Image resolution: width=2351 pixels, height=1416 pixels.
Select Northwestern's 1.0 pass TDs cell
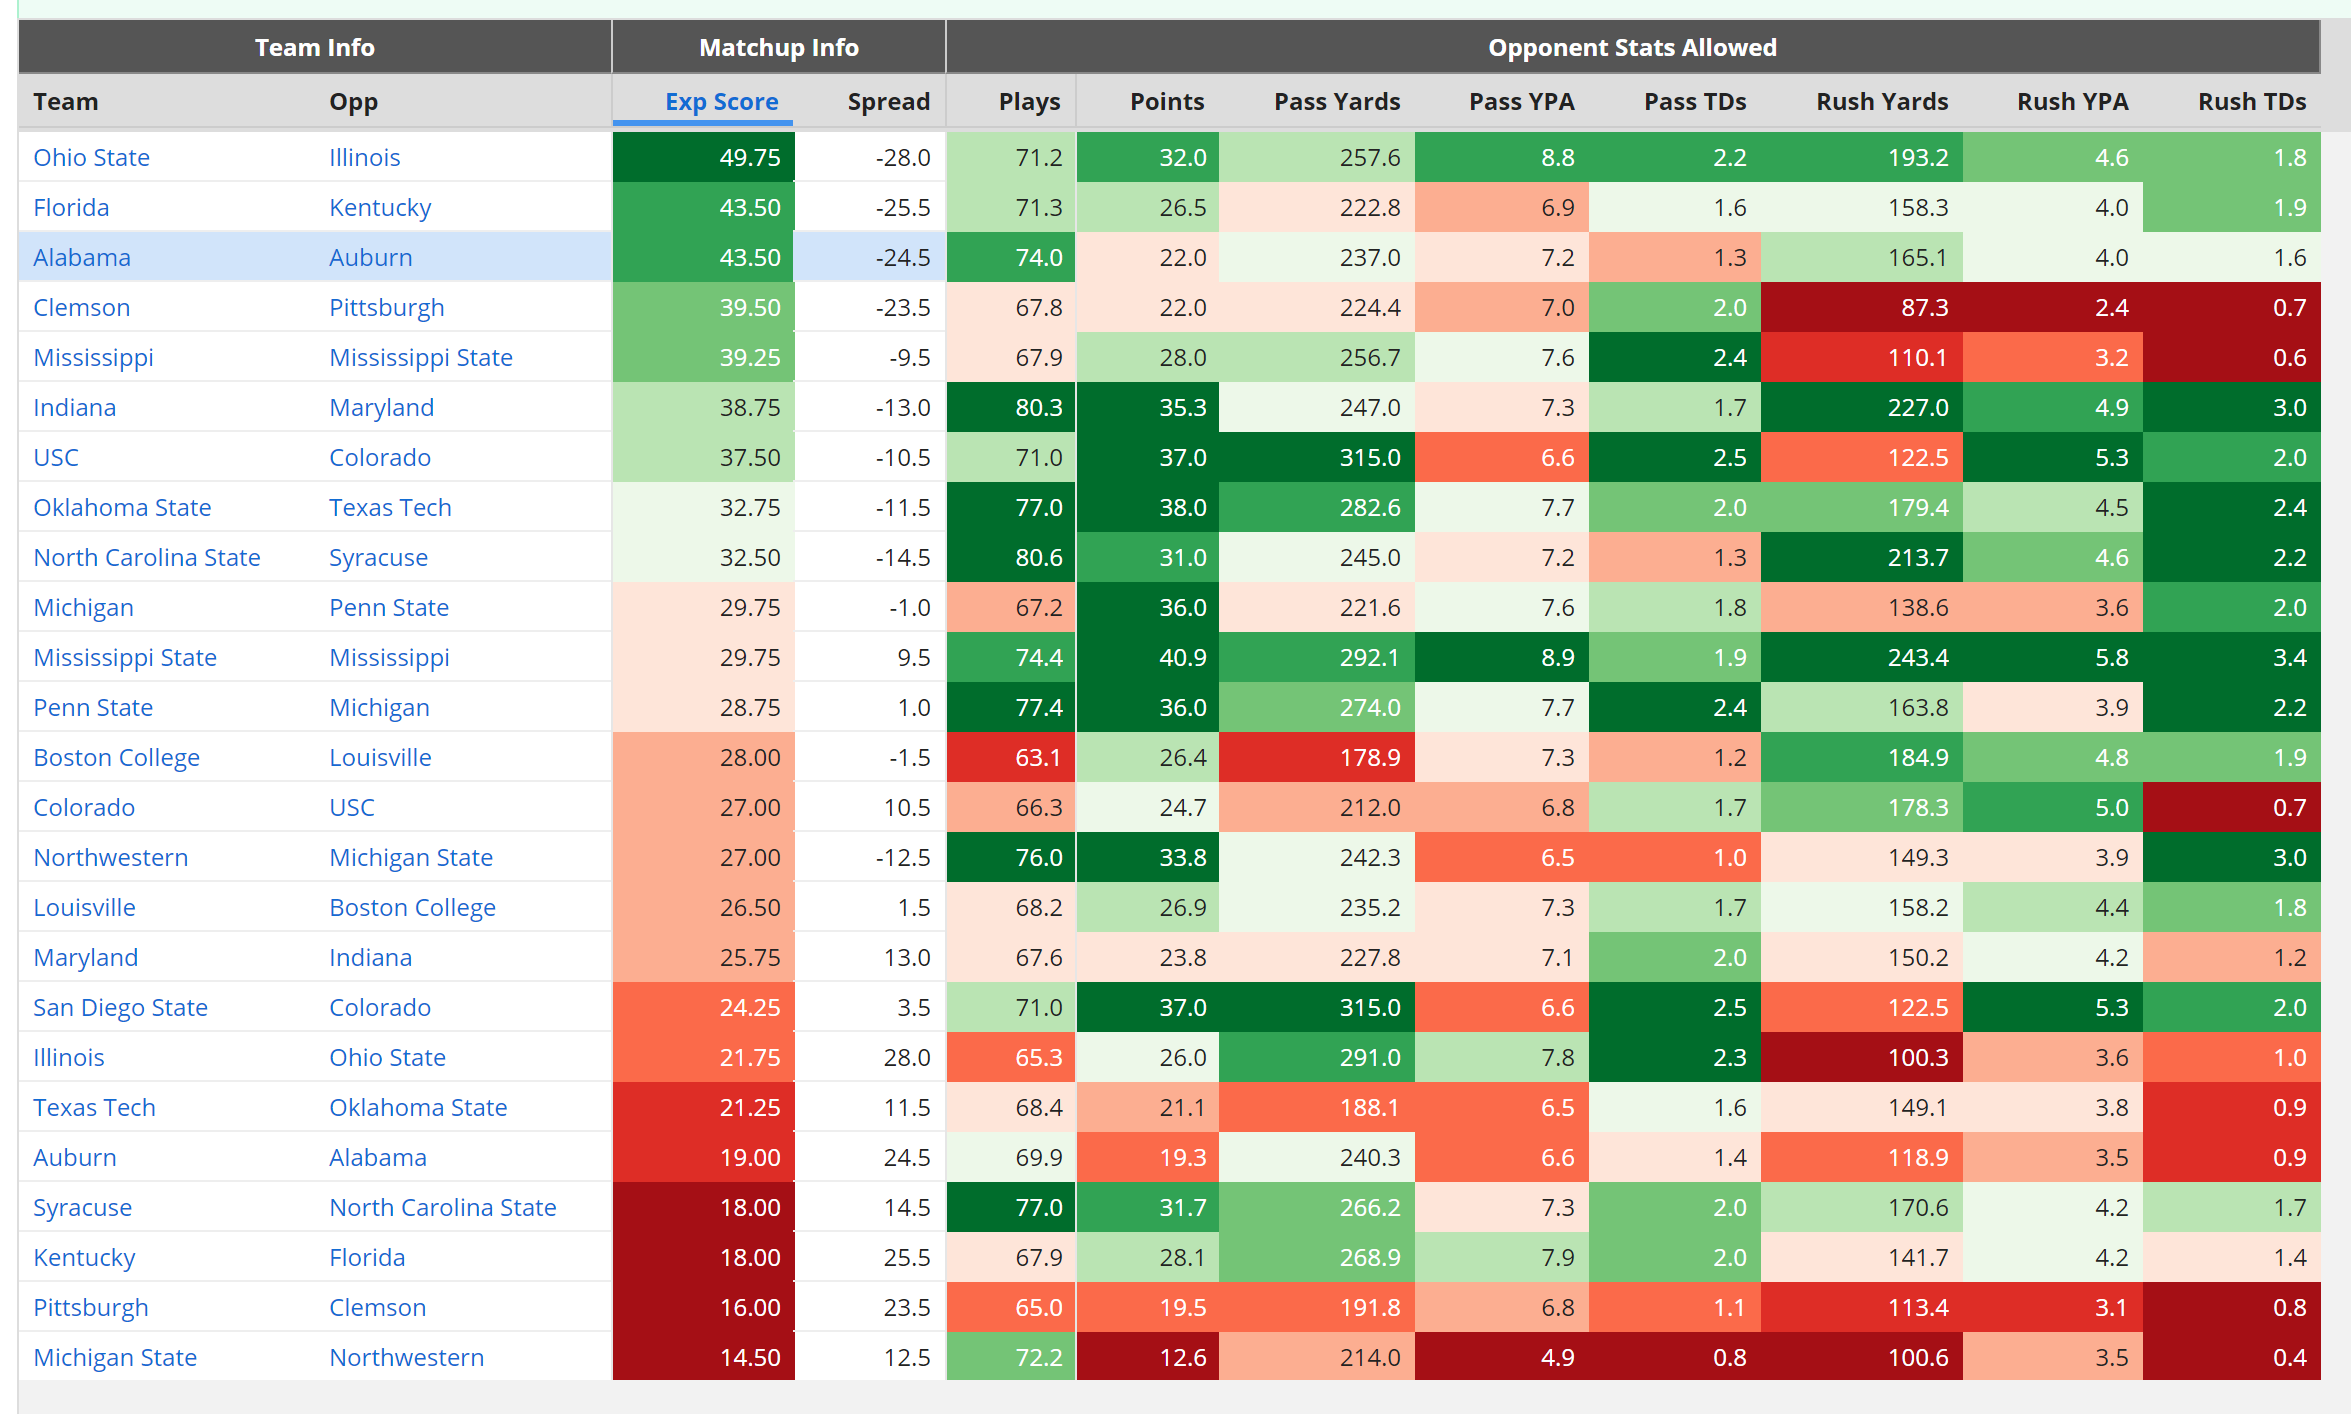click(x=1674, y=857)
